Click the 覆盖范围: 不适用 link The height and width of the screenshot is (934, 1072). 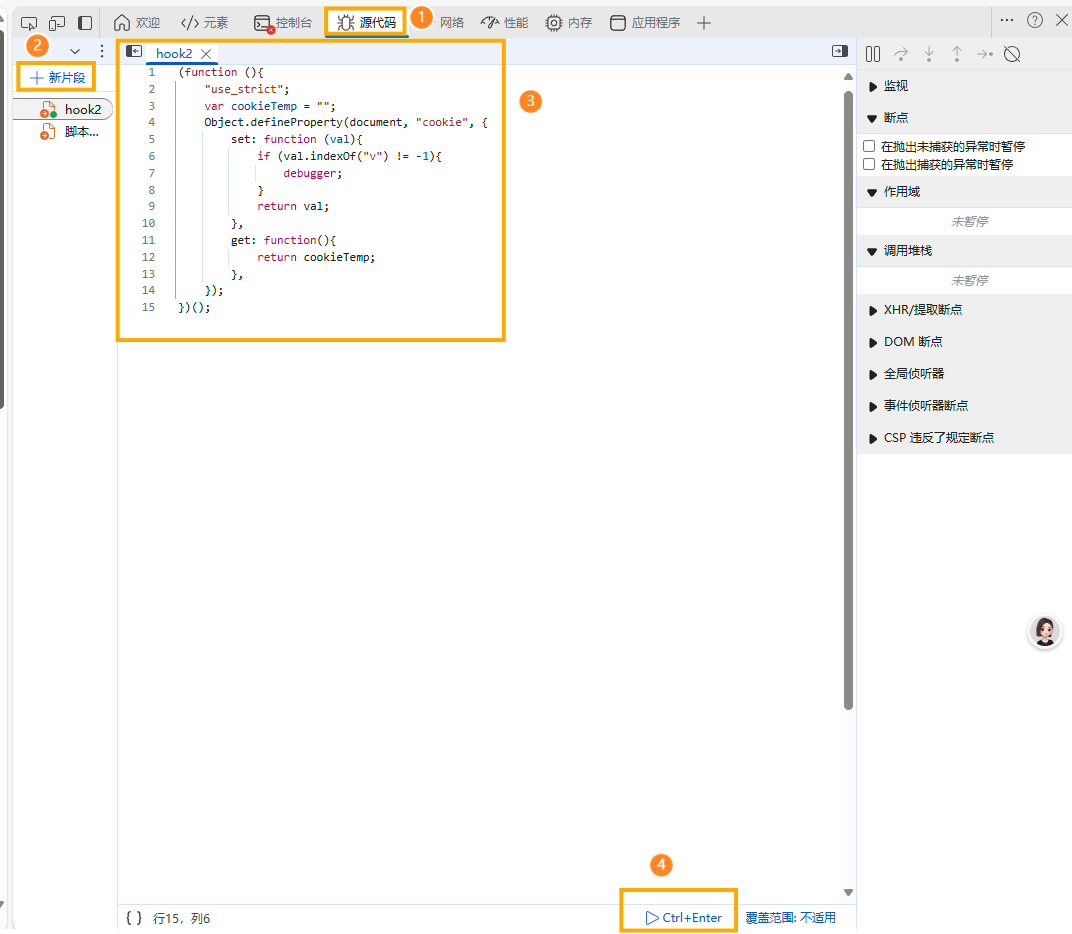point(790,918)
